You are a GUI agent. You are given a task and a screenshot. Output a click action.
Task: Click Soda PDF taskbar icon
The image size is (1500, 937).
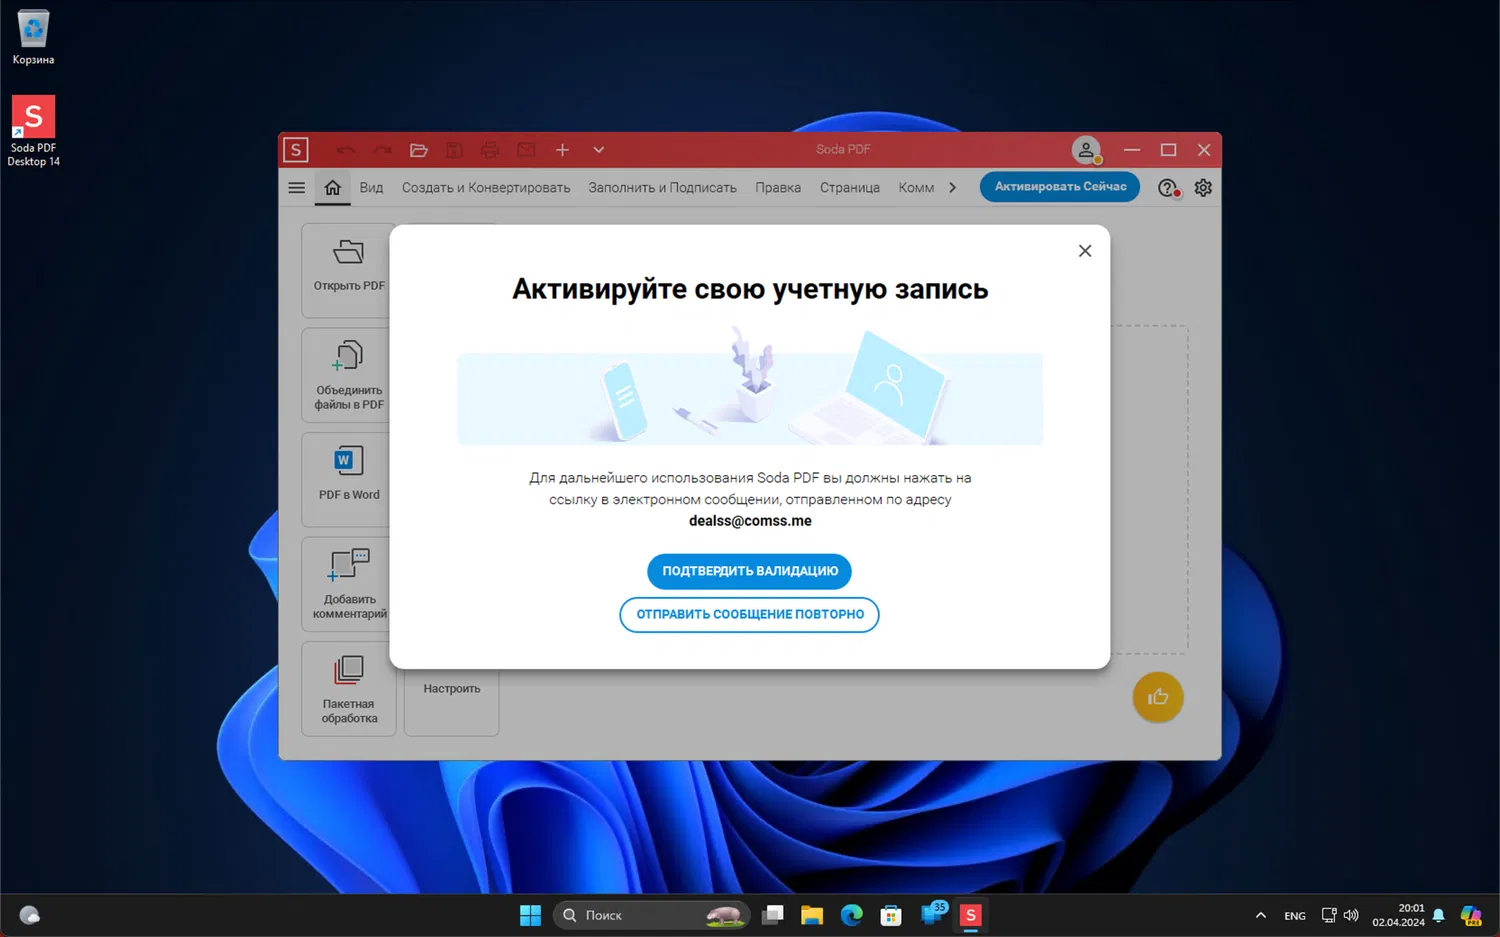[970, 915]
